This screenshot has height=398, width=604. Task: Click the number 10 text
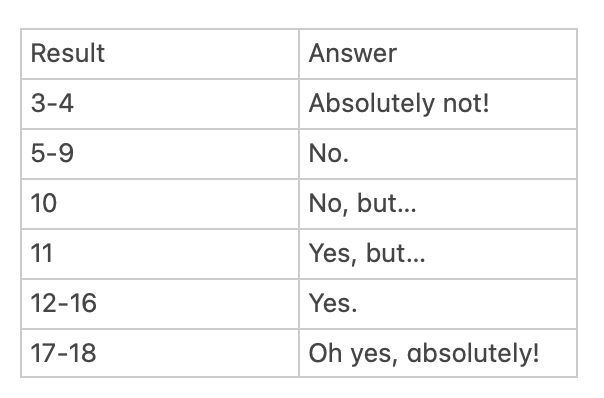[44, 203]
